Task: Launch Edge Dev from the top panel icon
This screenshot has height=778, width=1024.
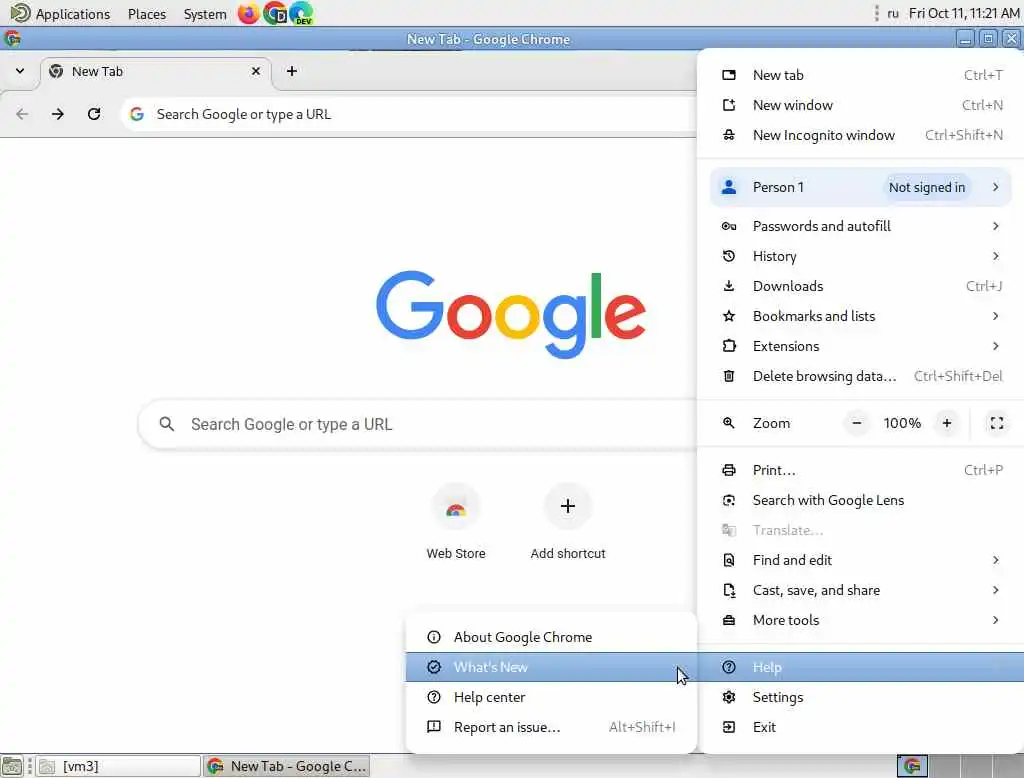Action: (x=301, y=13)
